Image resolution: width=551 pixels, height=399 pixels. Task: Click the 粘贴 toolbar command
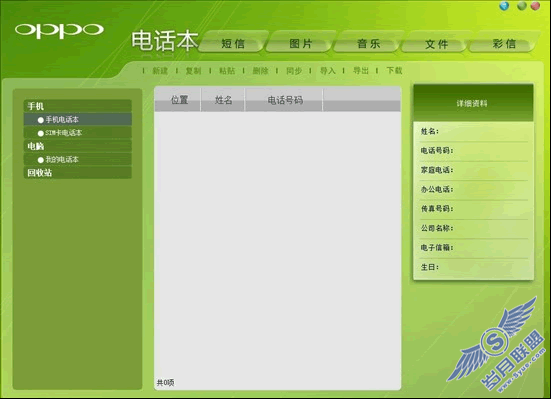click(227, 71)
